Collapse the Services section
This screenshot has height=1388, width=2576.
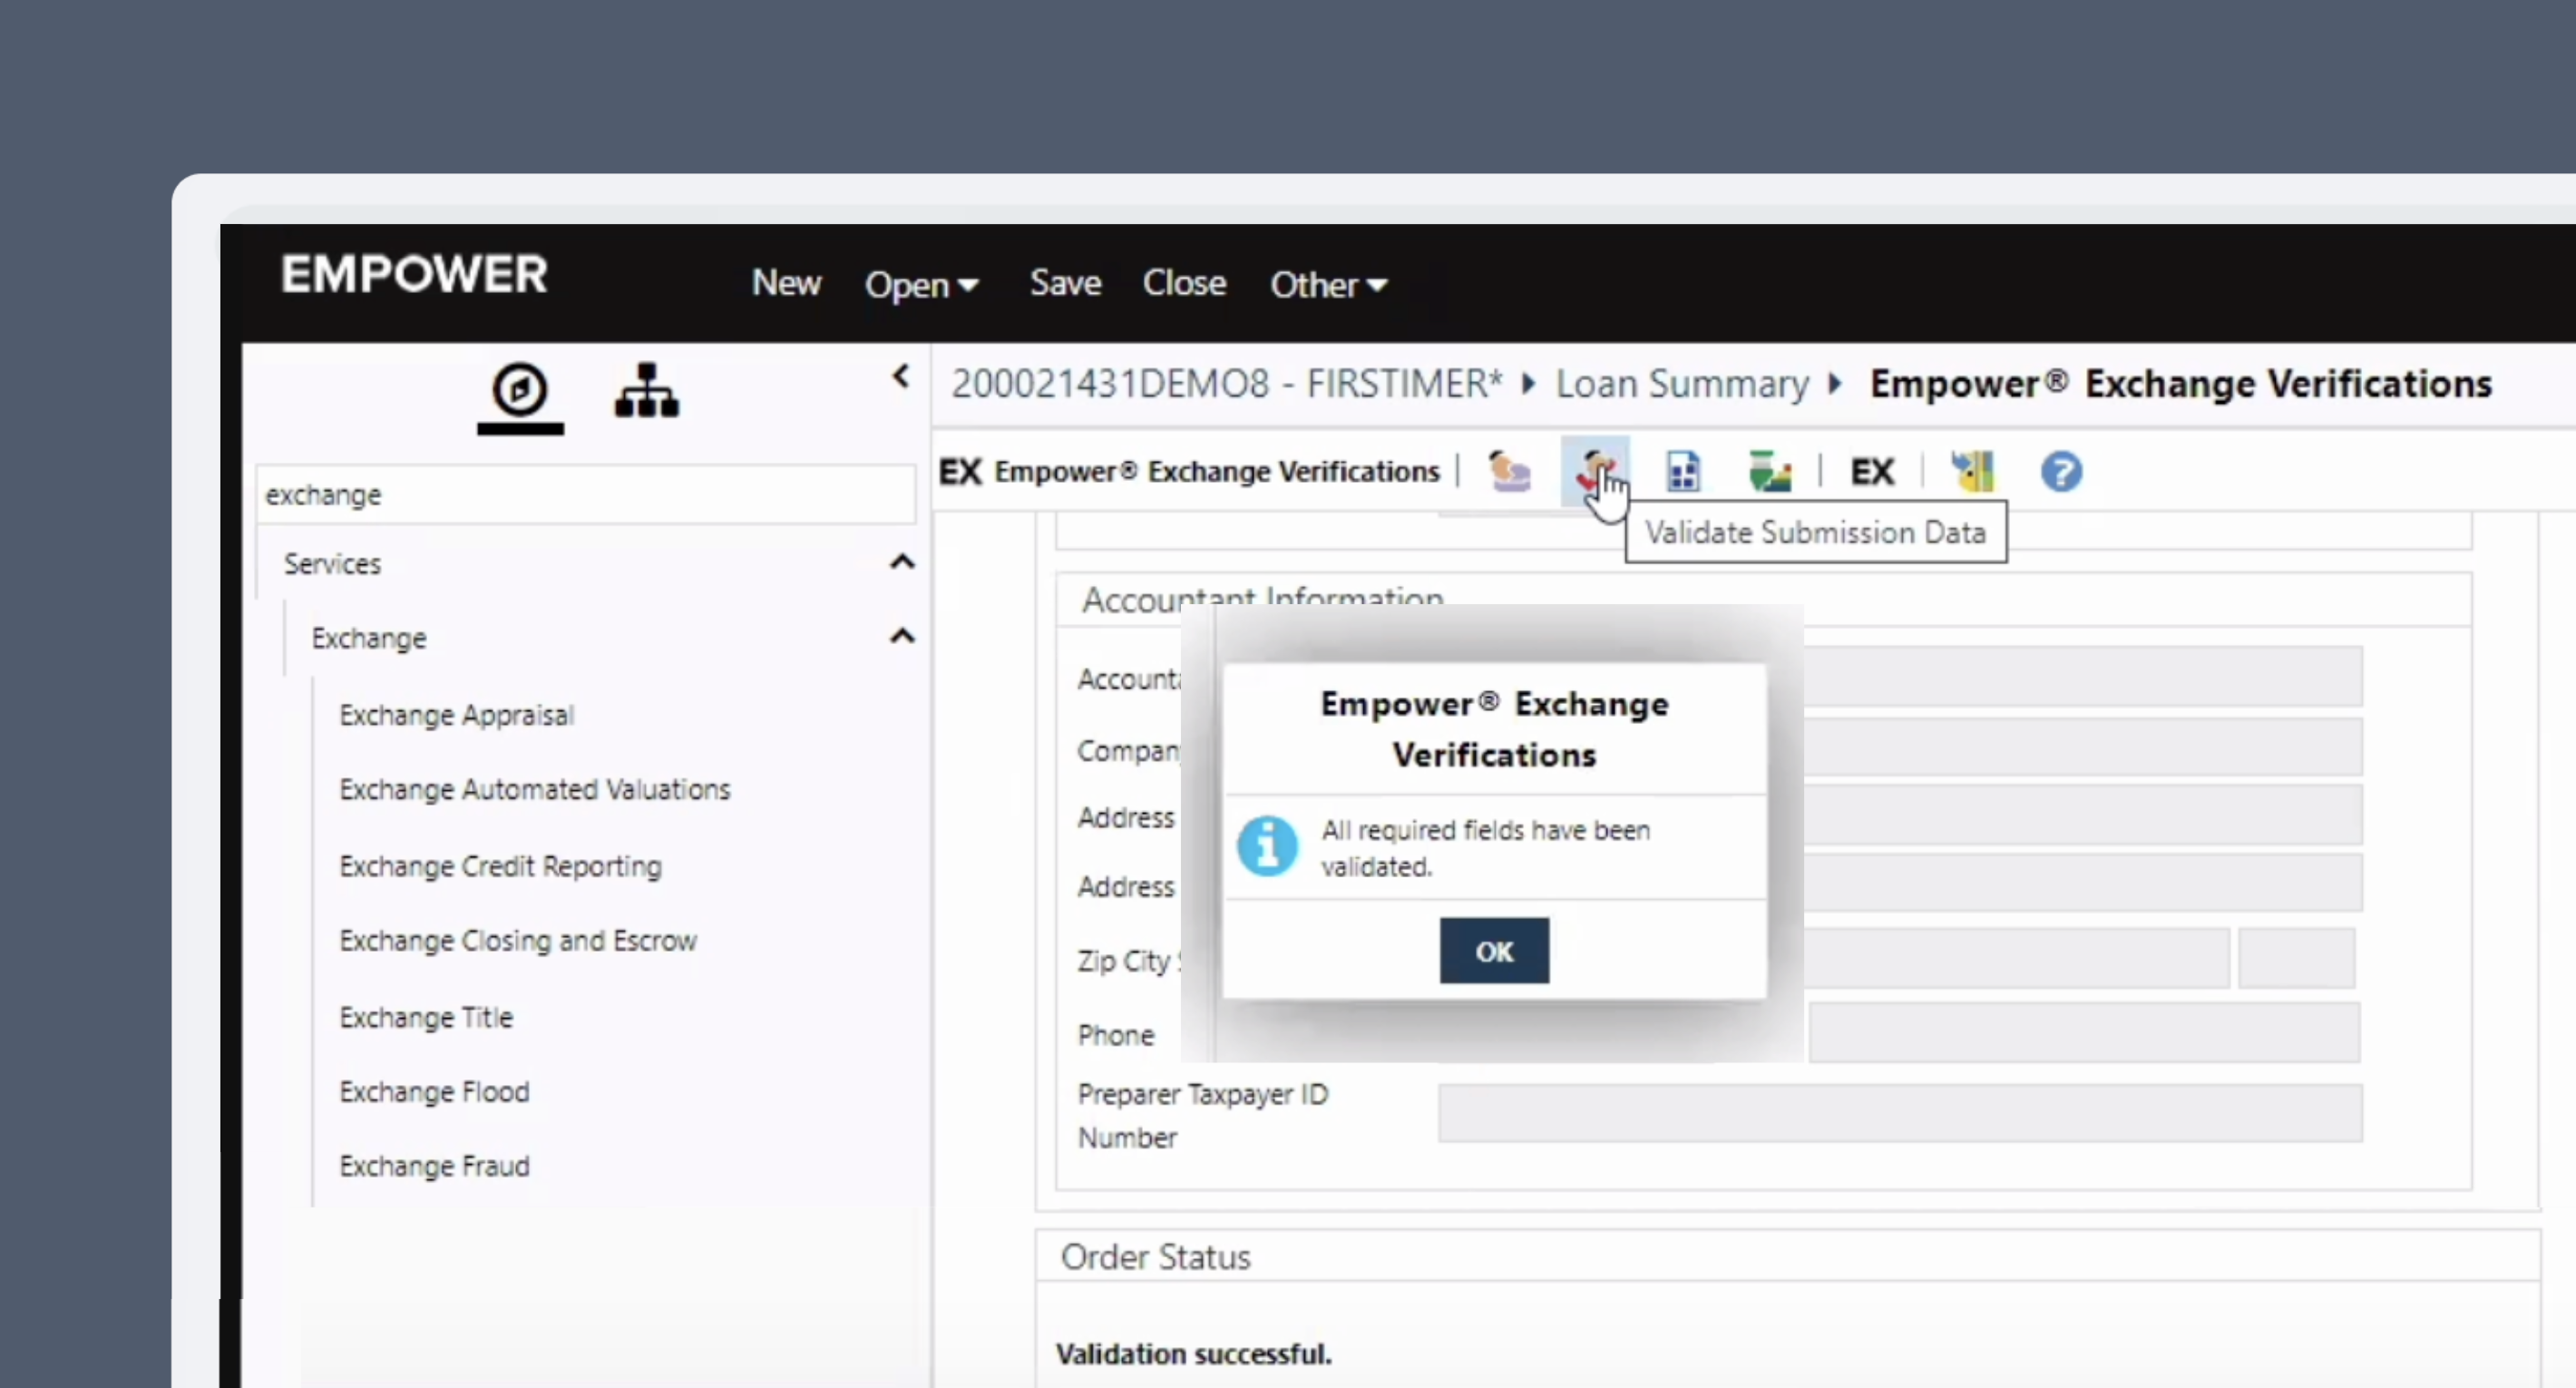point(901,562)
